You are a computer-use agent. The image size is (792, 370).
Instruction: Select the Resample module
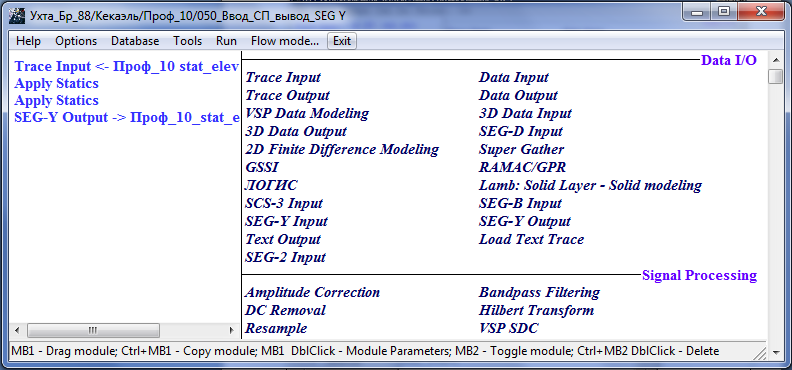coord(276,328)
